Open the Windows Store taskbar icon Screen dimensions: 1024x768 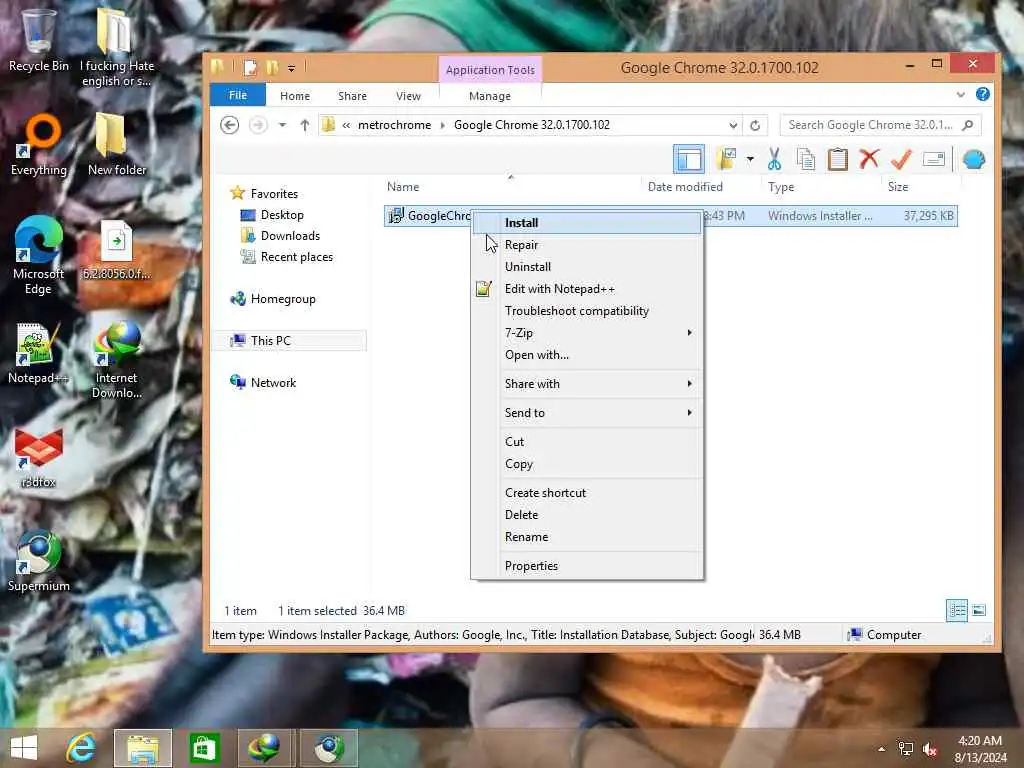(x=204, y=748)
